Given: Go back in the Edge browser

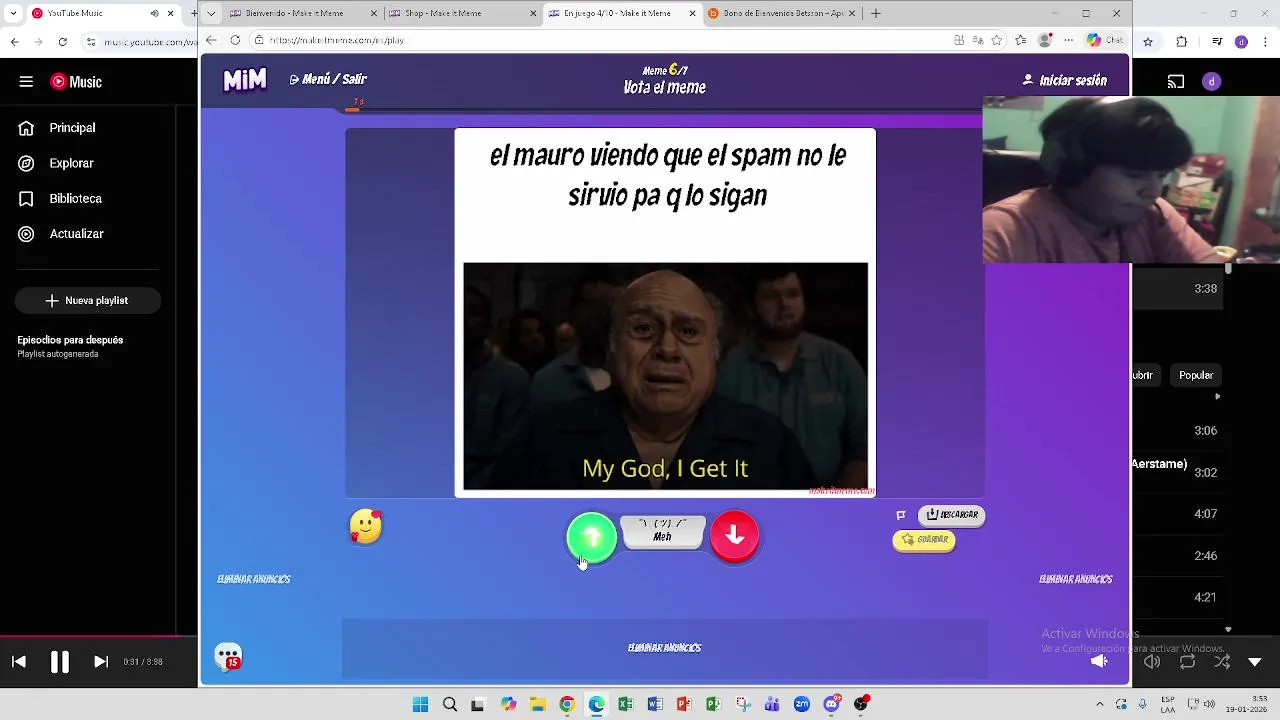Looking at the screenshot, I should pyautogui.click(x=211, y=40).
